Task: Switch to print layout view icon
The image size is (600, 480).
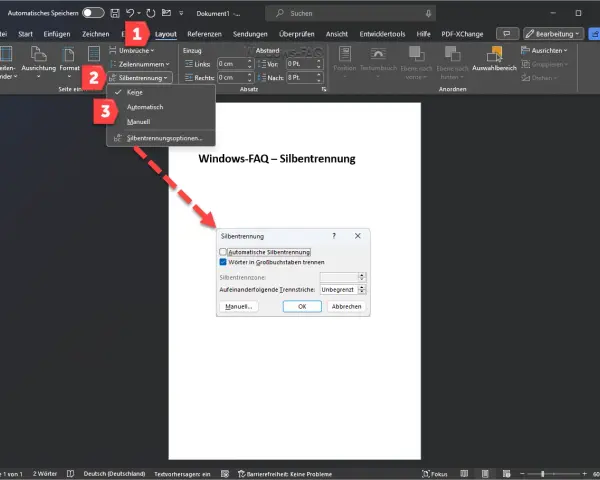Action: coord(485,474)
